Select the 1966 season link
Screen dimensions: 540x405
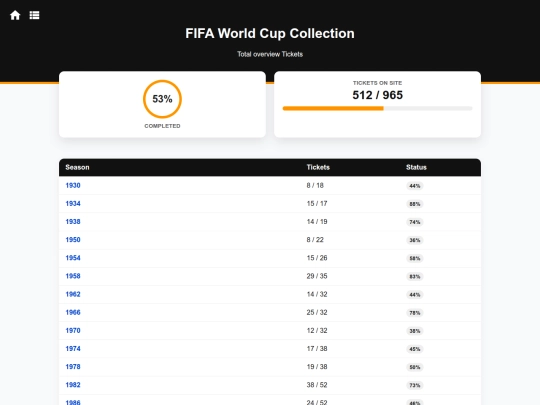pos(73,312)
